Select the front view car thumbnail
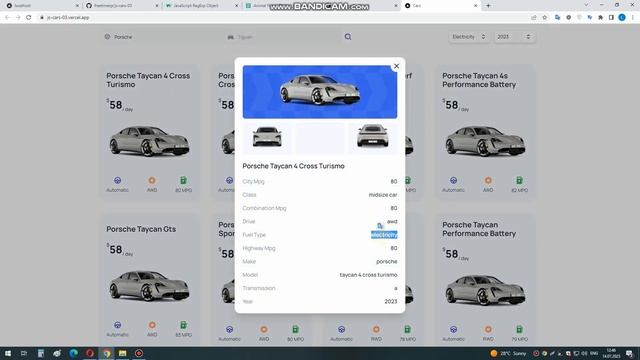Viewport: 640px width, 360px height. 267,137
